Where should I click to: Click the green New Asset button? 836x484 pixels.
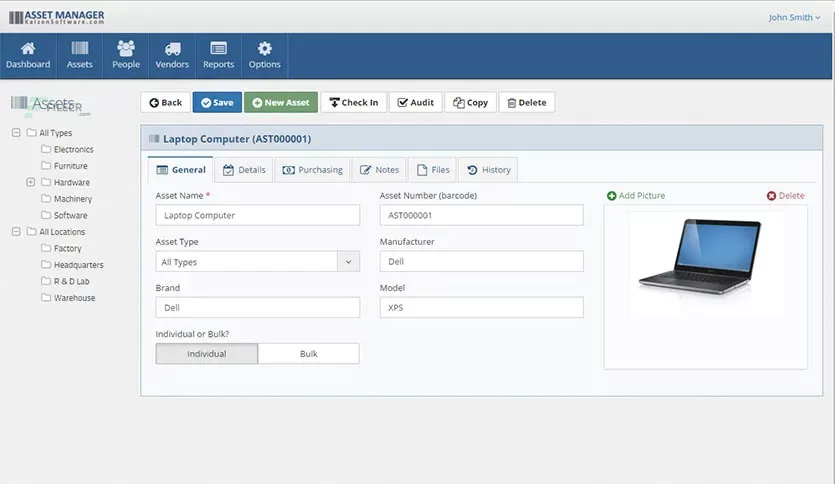tap(281, 102)
